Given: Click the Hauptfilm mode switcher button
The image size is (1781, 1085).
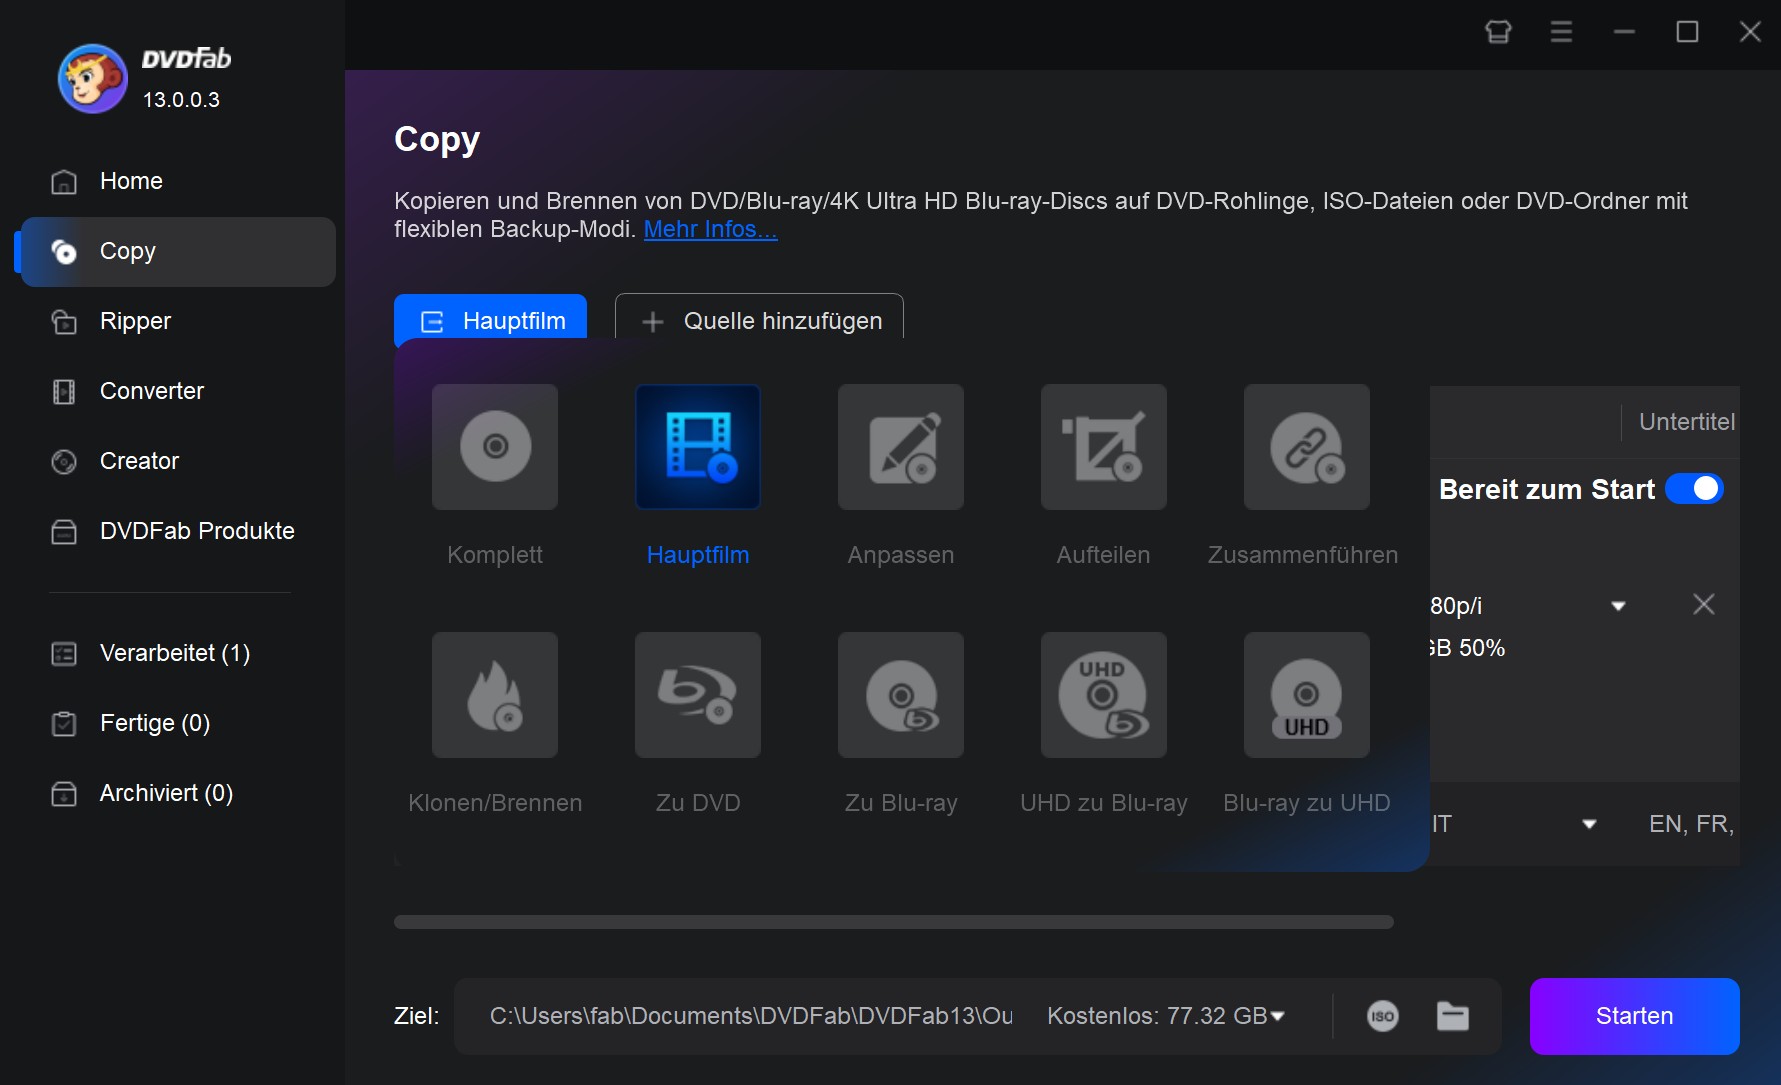Looking at the screenshot, I should 490,320.
